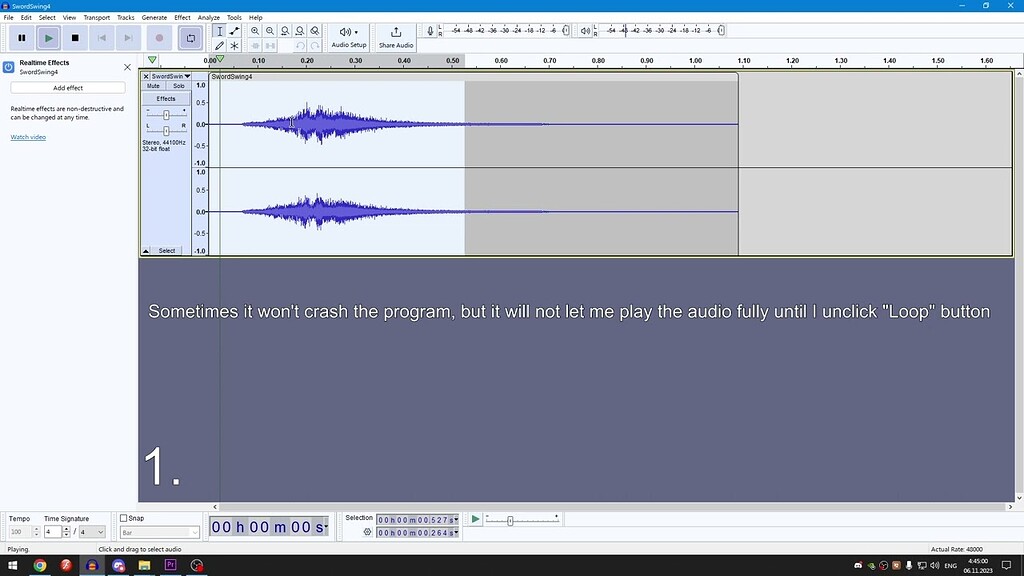Open Chrome from the taskbar
1024x576 pixels.
[40, 565]
